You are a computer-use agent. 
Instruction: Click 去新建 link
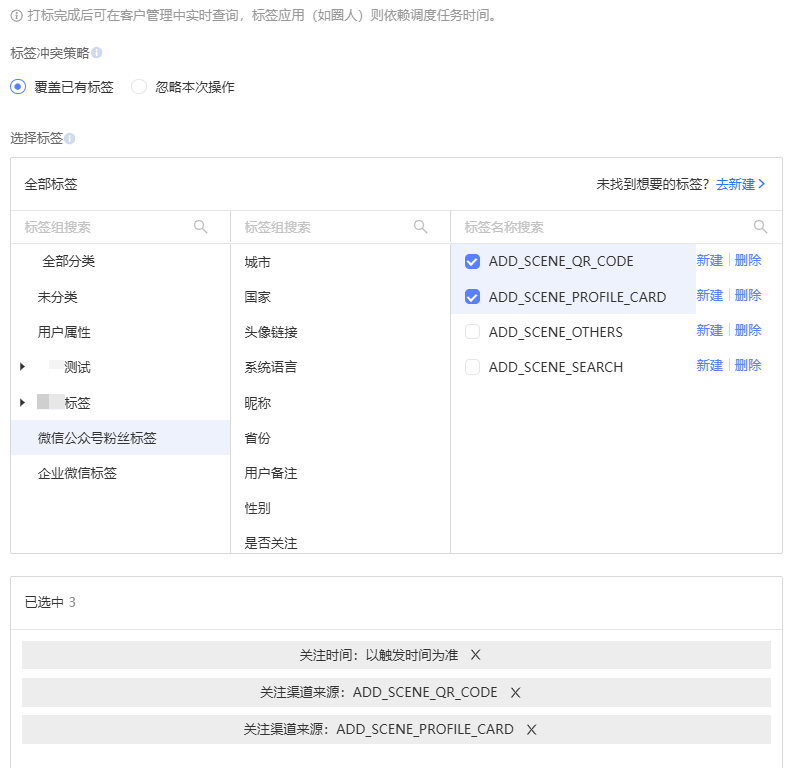740,184
